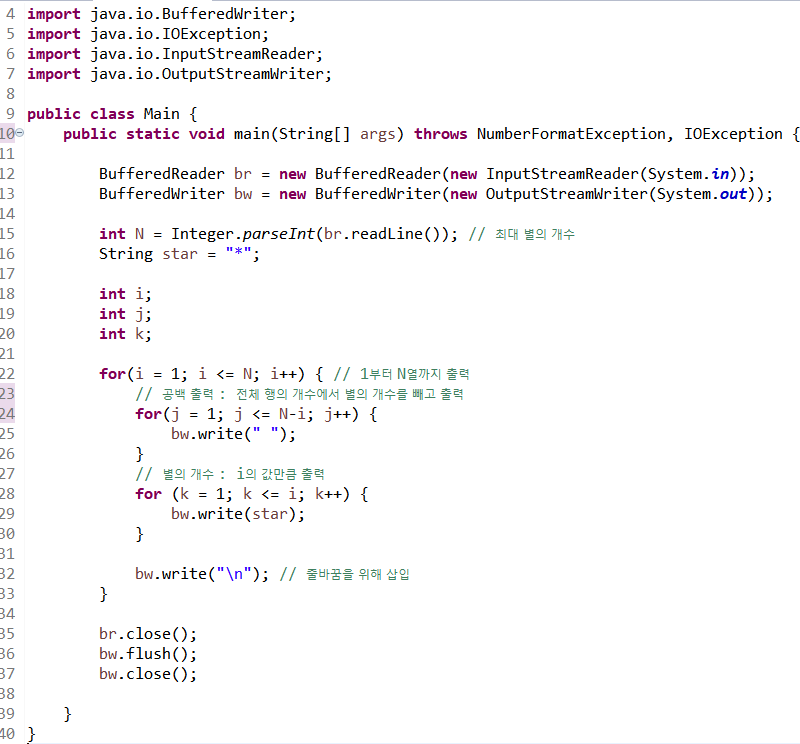Click the loop 'for (k = 1; k <= i; k++)'
Viewport: 800px width, 744px height.
(x=242, y=494)
